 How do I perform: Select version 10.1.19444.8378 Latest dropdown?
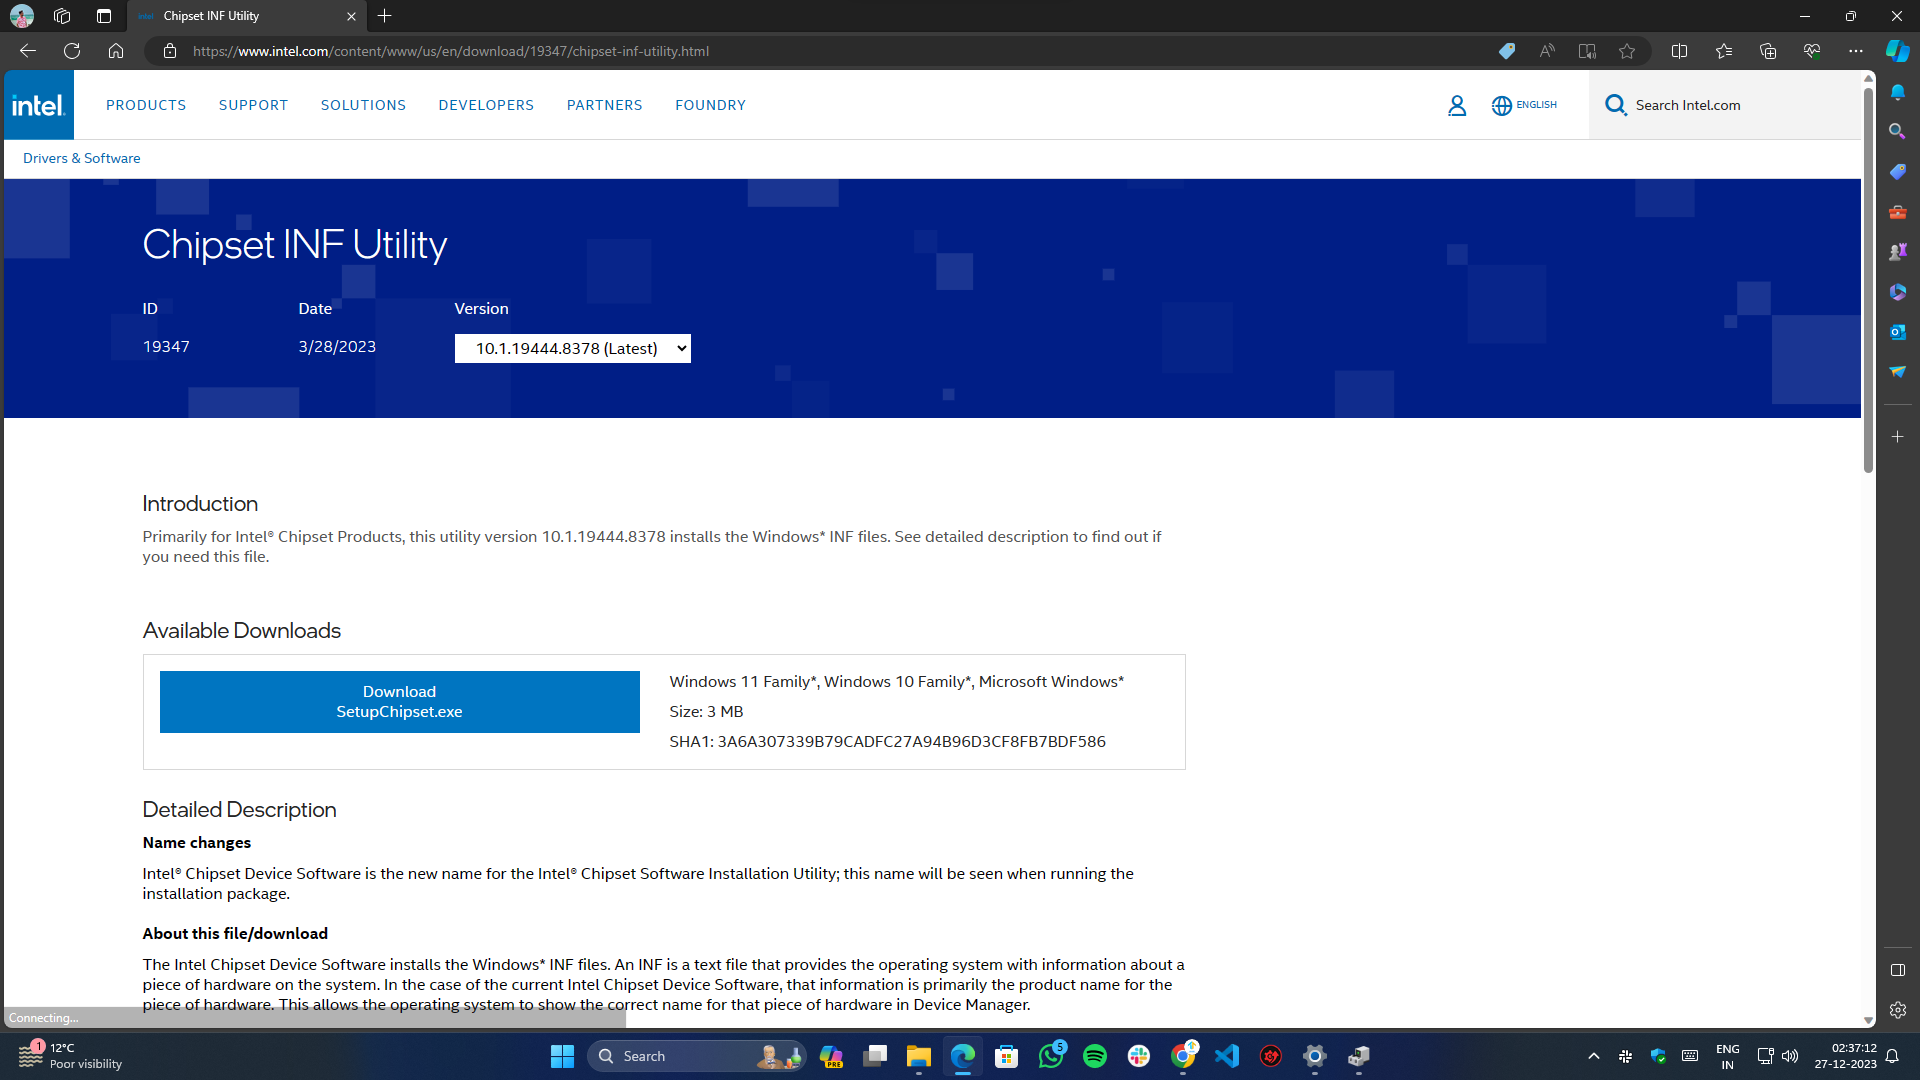point(572,347)
